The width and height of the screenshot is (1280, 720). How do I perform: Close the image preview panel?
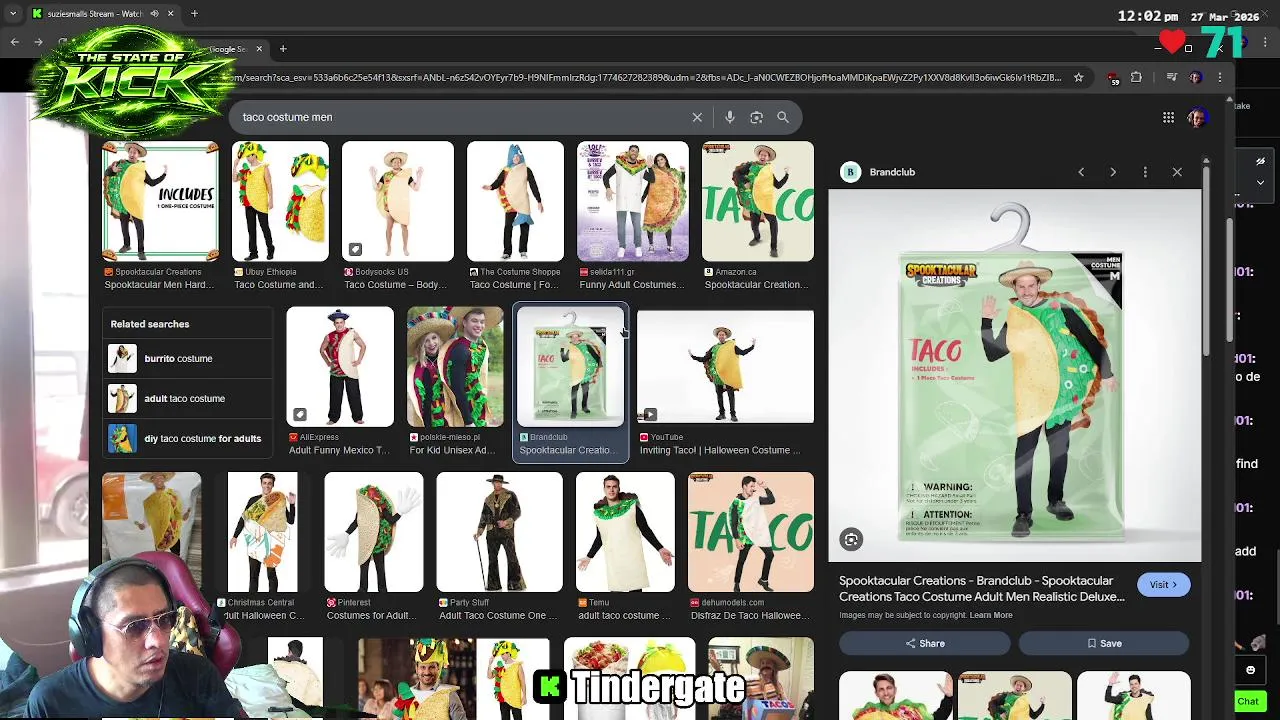click(1177, 172)
